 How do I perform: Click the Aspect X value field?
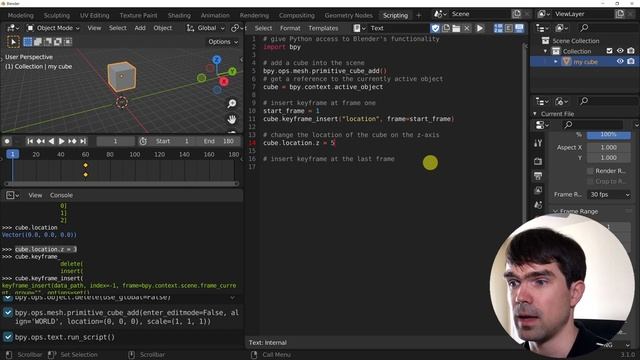point(609,147)
